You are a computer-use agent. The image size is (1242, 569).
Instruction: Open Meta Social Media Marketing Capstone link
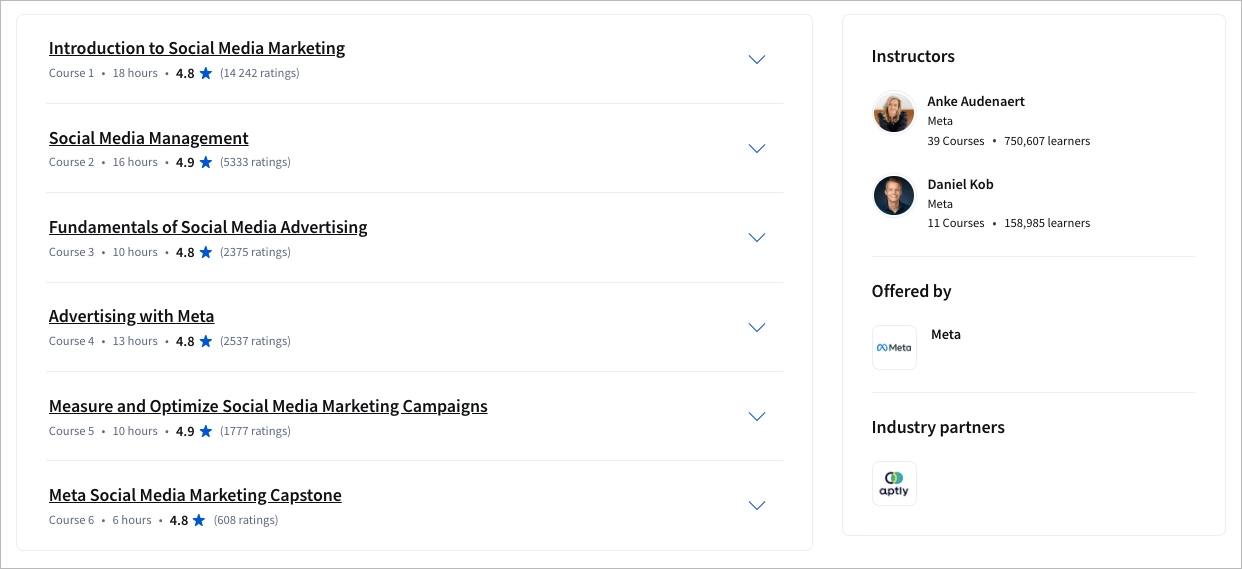195,495
